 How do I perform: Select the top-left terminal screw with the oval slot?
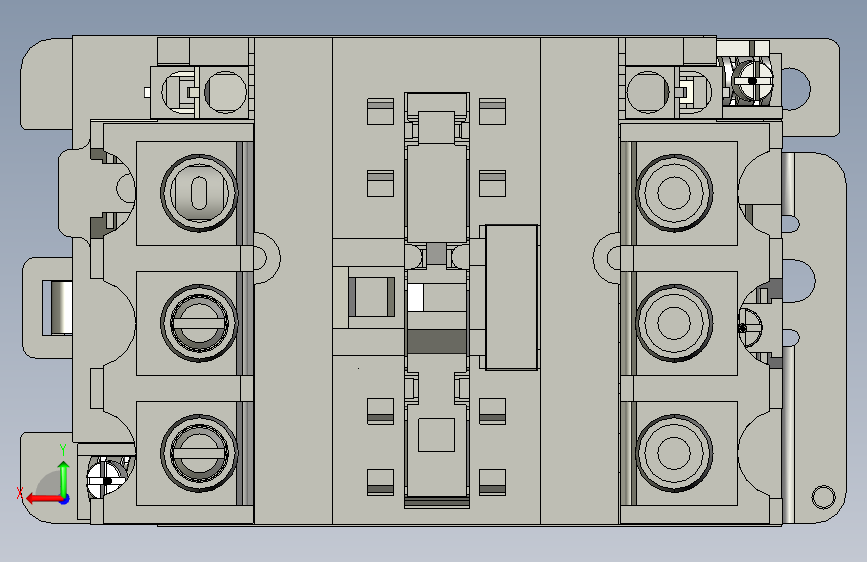tap(199, 192)
